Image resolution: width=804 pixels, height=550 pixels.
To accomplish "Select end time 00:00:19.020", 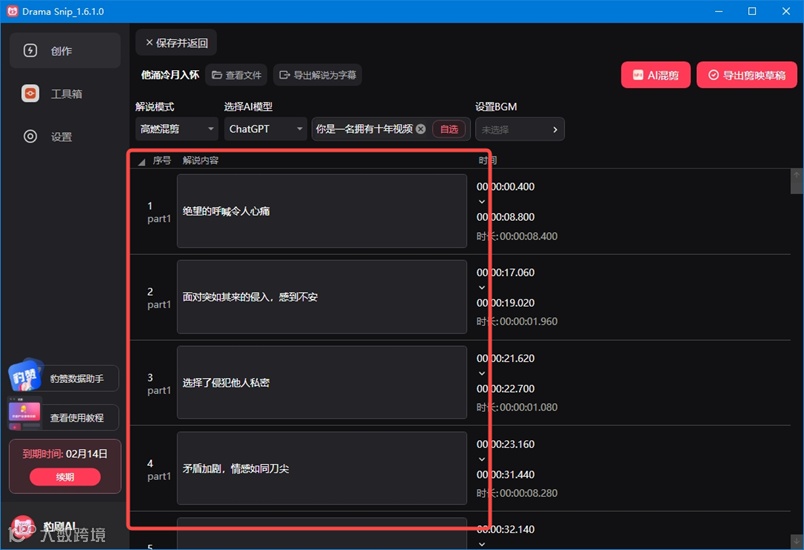I will click(x=506, y=303).
